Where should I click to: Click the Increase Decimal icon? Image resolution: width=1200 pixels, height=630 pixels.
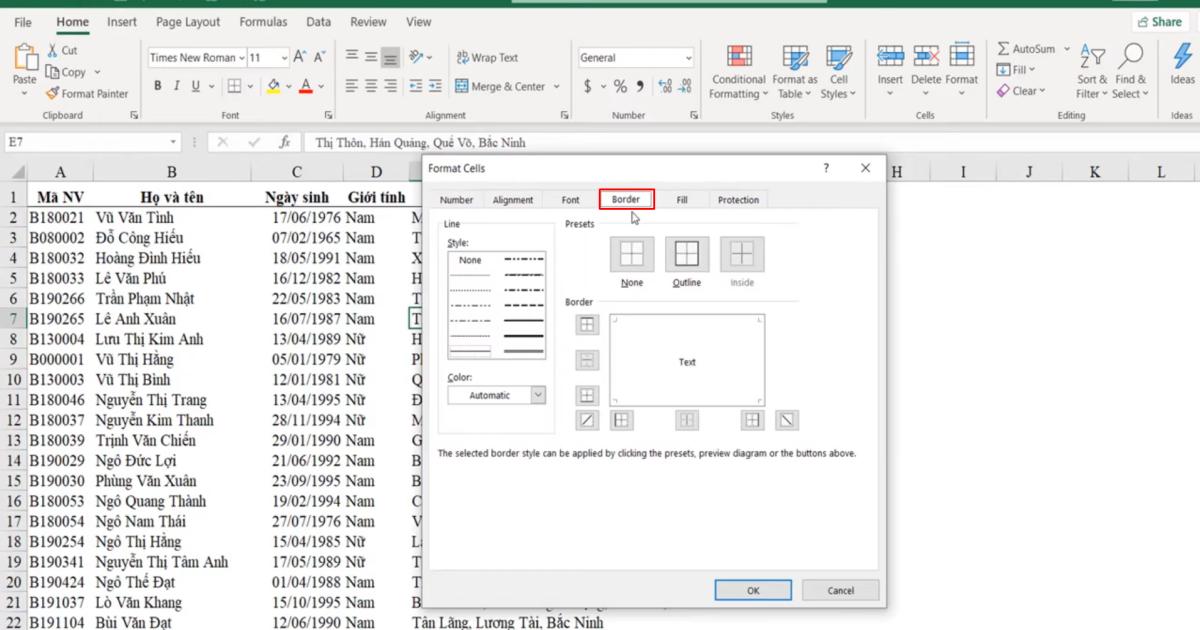[x=666, y=86]
